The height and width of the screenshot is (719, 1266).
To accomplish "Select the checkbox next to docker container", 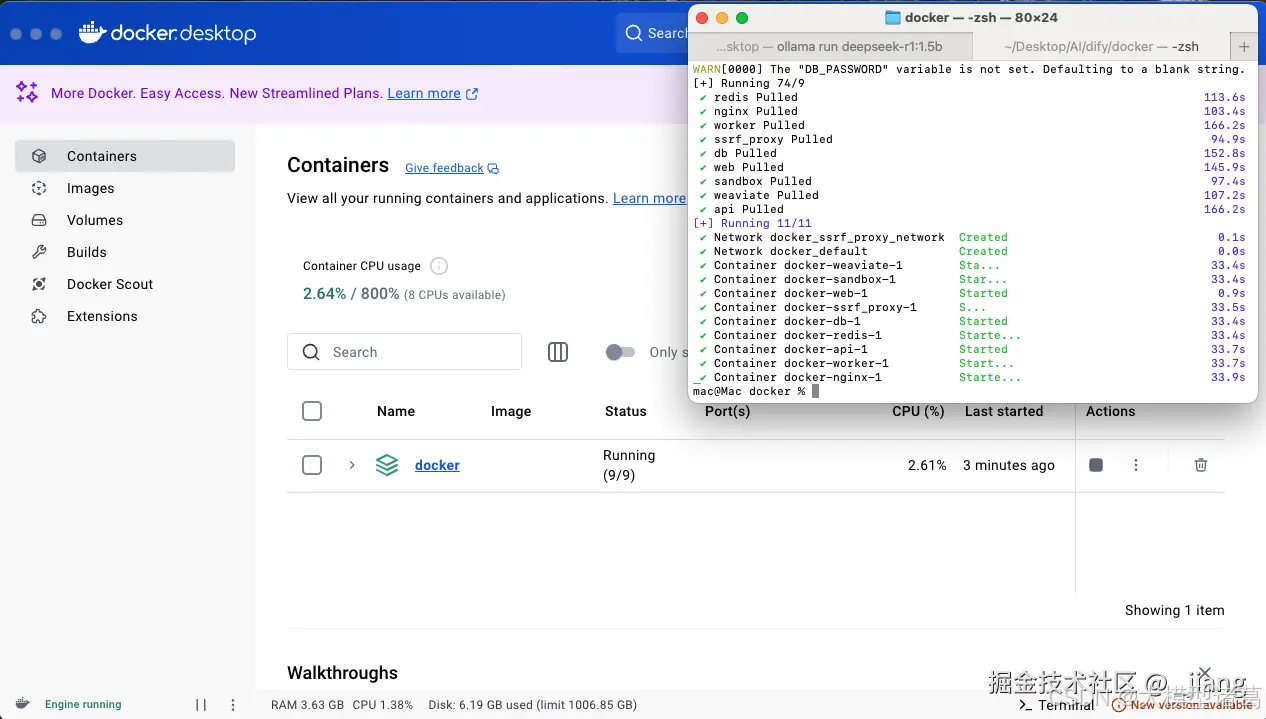I will [x=312, y=465].
